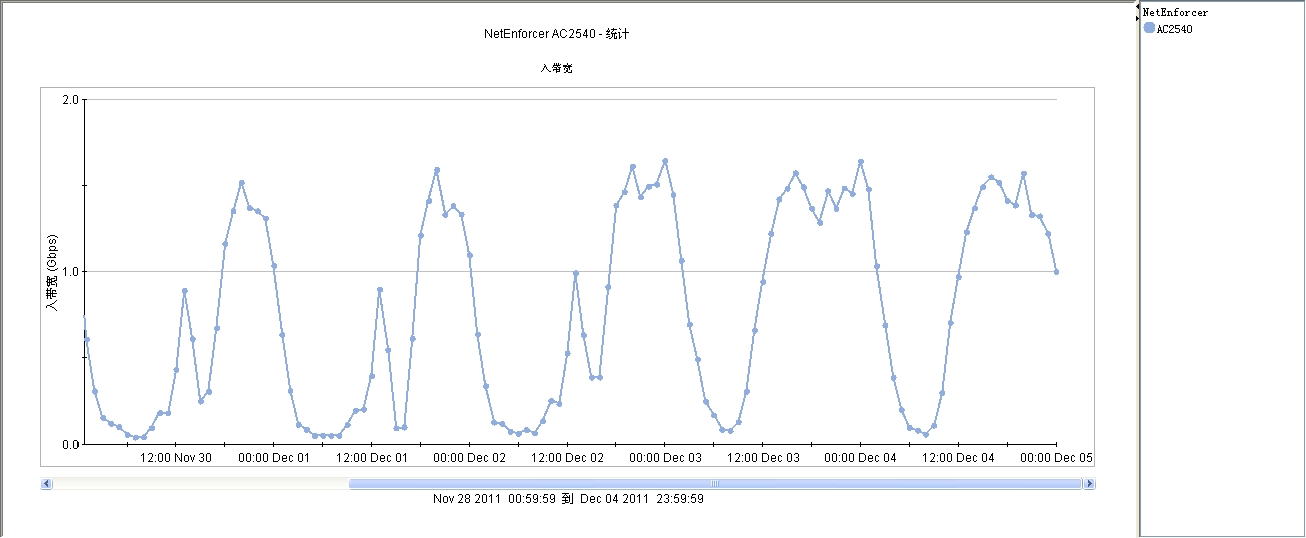Click the scrollbar right arrow below the chart
This screenshot has width=1306, height=538.
click(1089, 484)
